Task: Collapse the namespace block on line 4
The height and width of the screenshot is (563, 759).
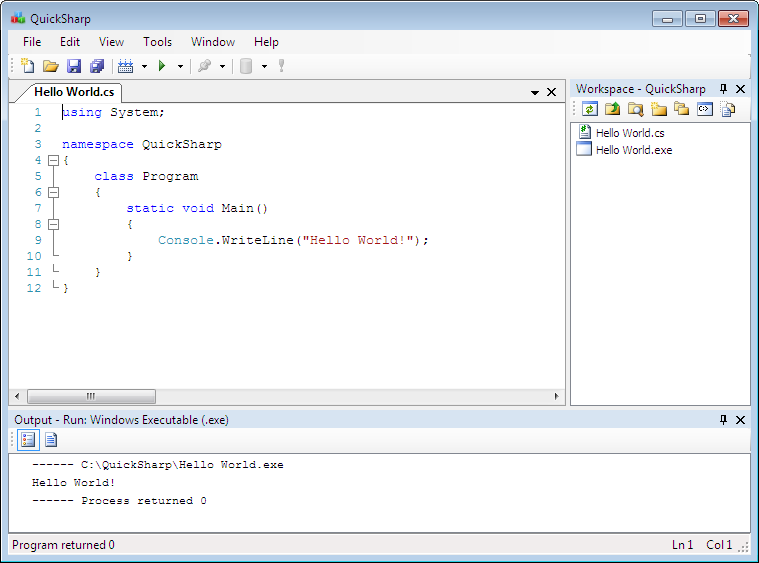Action: [x=54, y=160]
